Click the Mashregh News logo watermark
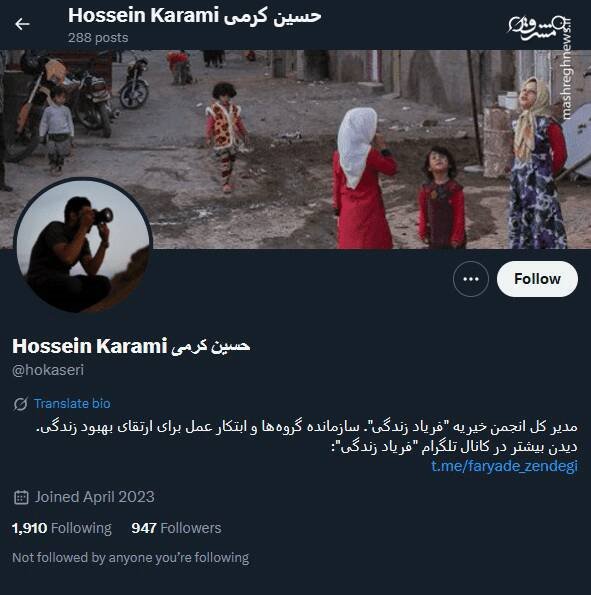Viewport: 591px width, 595px height. tap(535, 28)
